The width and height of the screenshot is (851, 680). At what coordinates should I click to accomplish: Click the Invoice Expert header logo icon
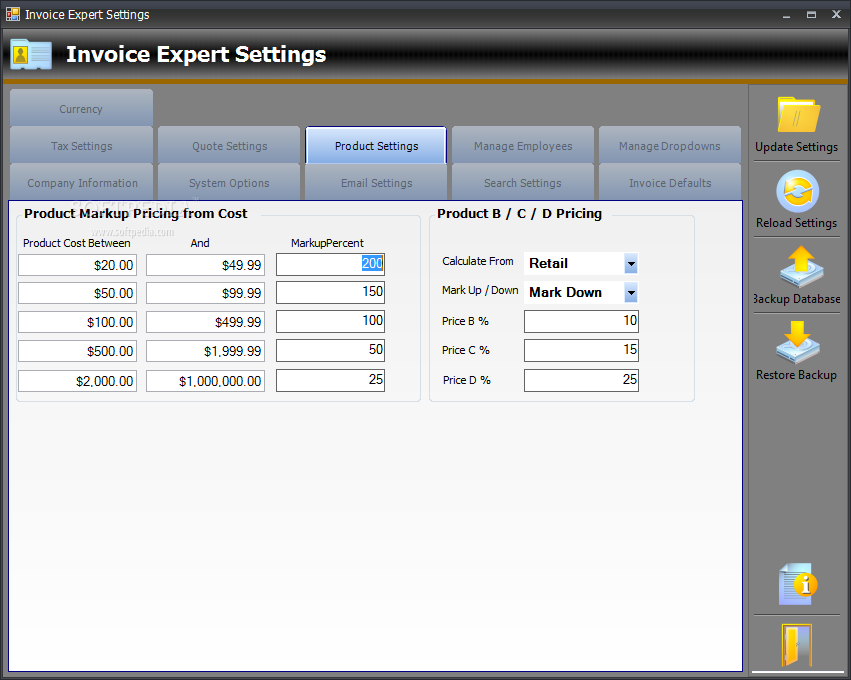coord(31,54)
